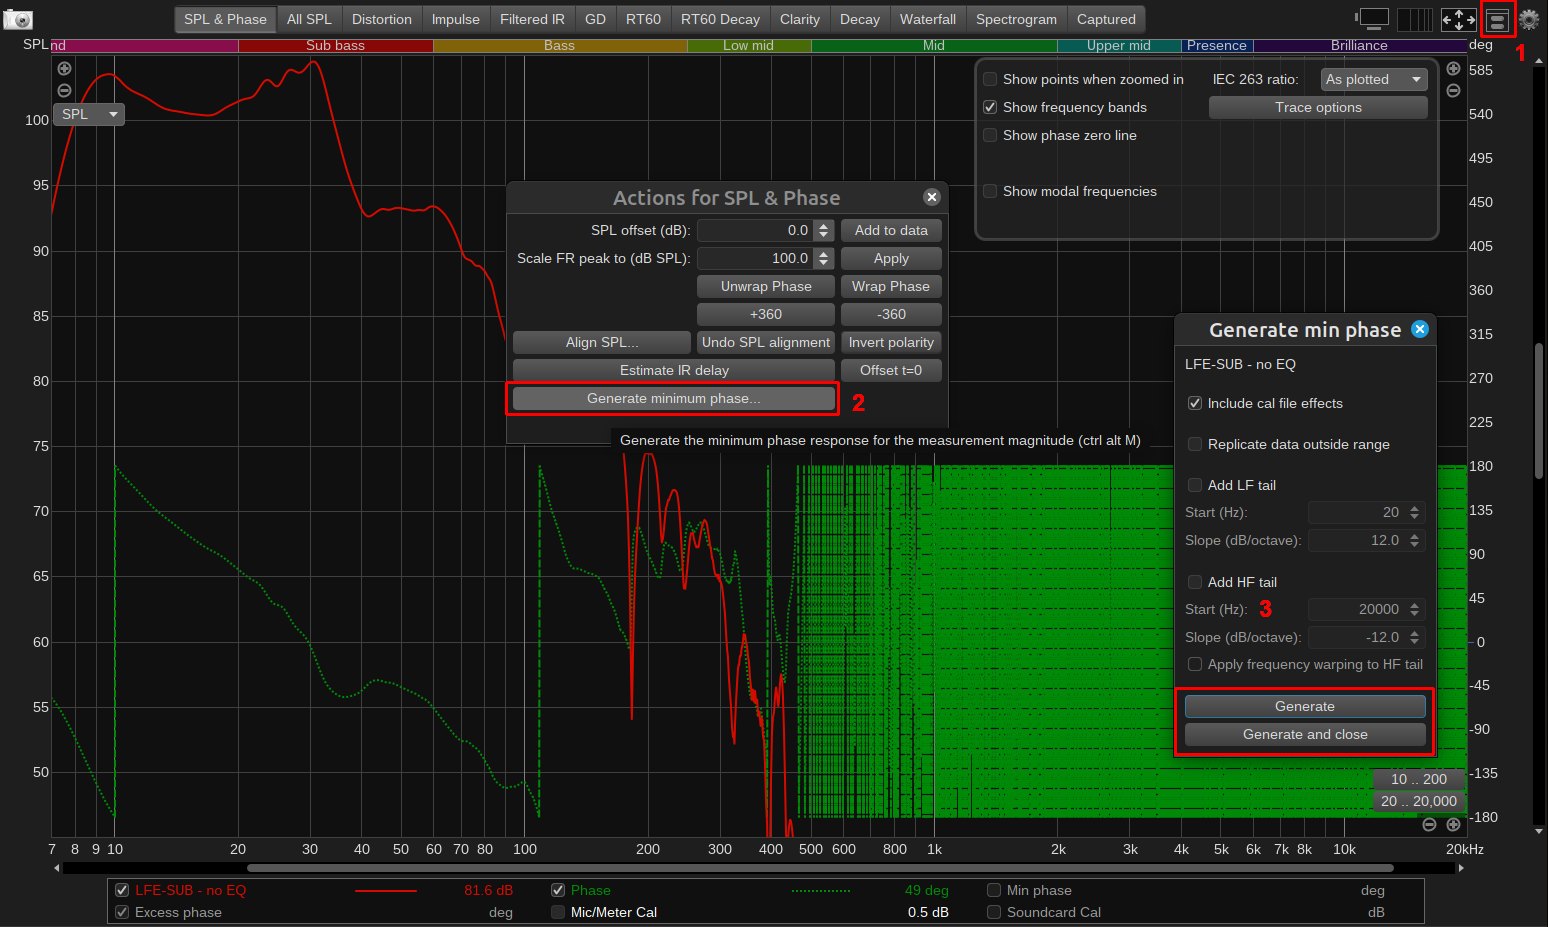This screenshot has width=1548, height=927.
Task: Click the fit-to-data arrows icon
Action: click(x=1458, y=19)
